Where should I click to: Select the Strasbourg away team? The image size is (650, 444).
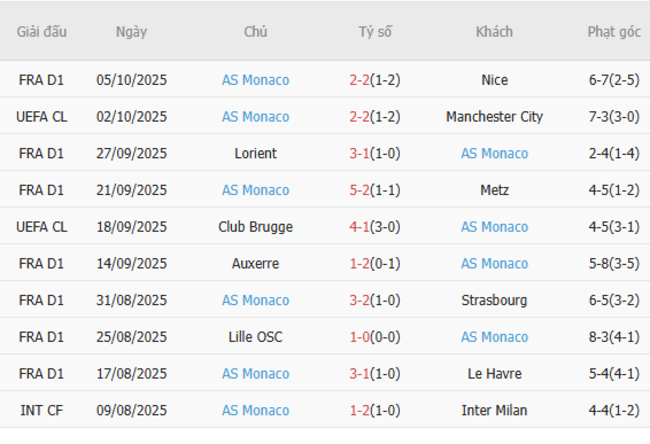pyautogui.click(x=494, y=300)
